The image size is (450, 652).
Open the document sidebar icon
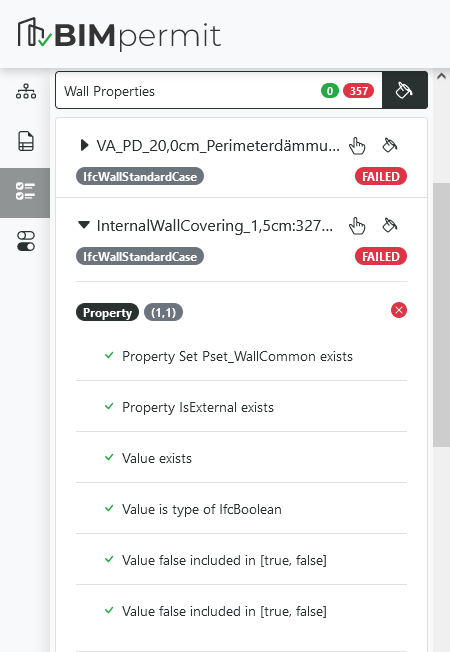pos(26,141)
